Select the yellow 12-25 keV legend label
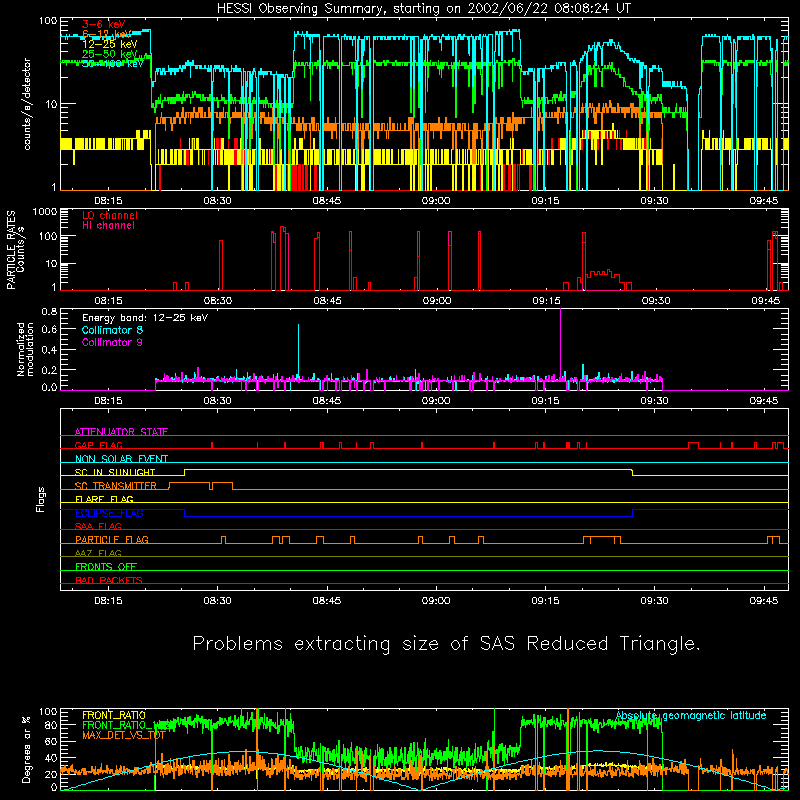This screenshot has height=800, width=800. tap(110, 44)
